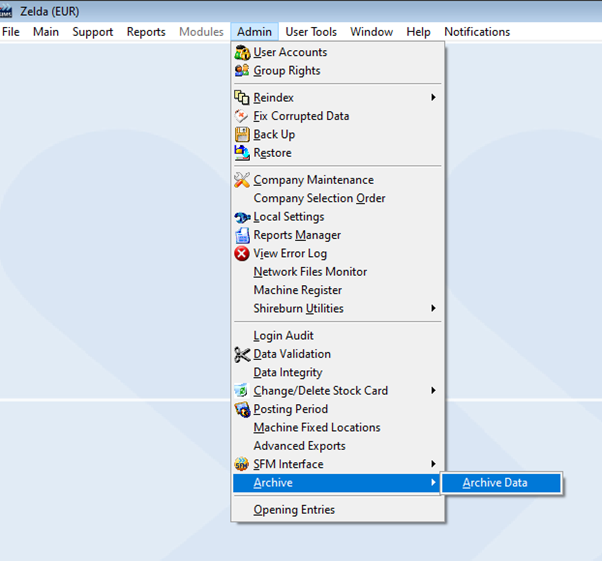
Task: Click the Data Validation scissors icon
Action: [x=242, y=354]
